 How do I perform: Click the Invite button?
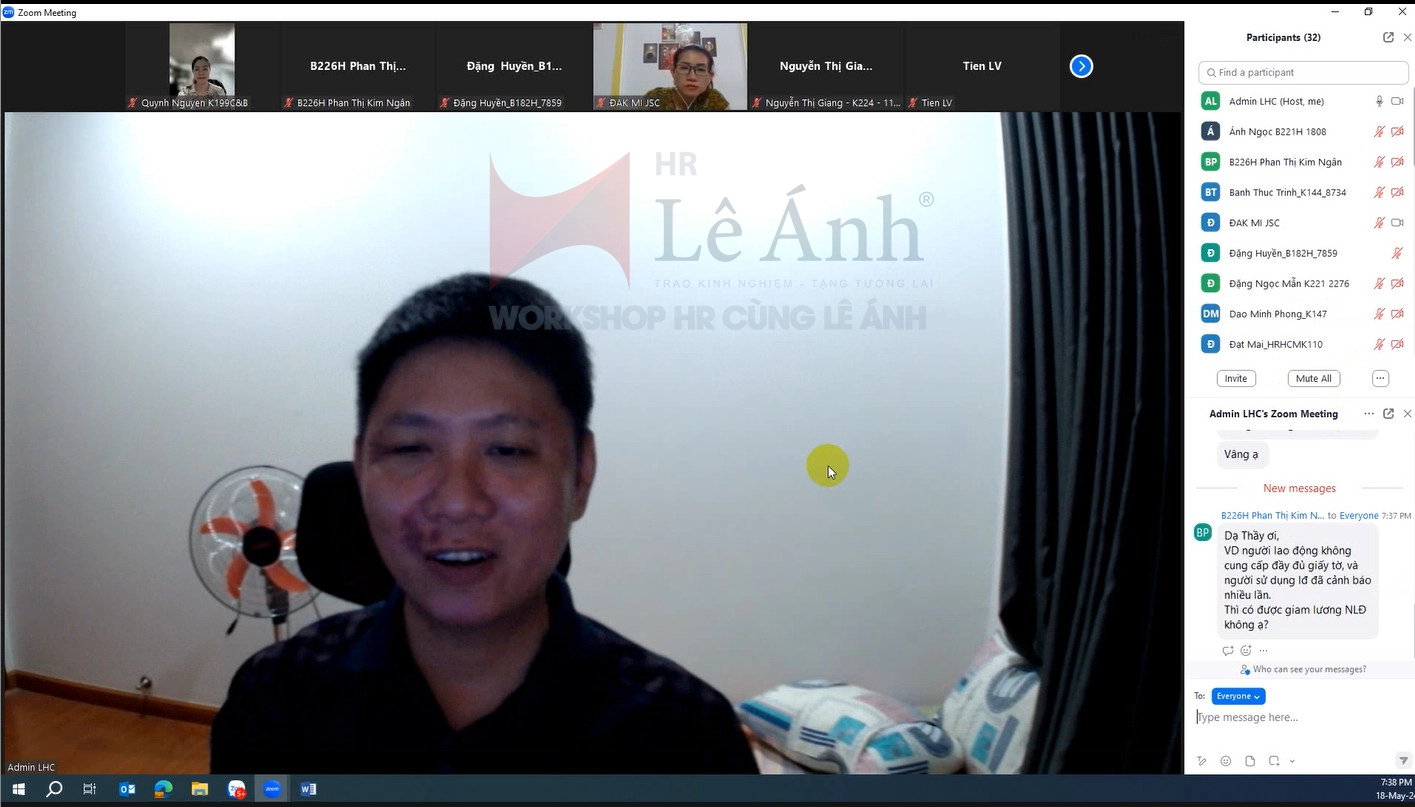point(1236,379)
